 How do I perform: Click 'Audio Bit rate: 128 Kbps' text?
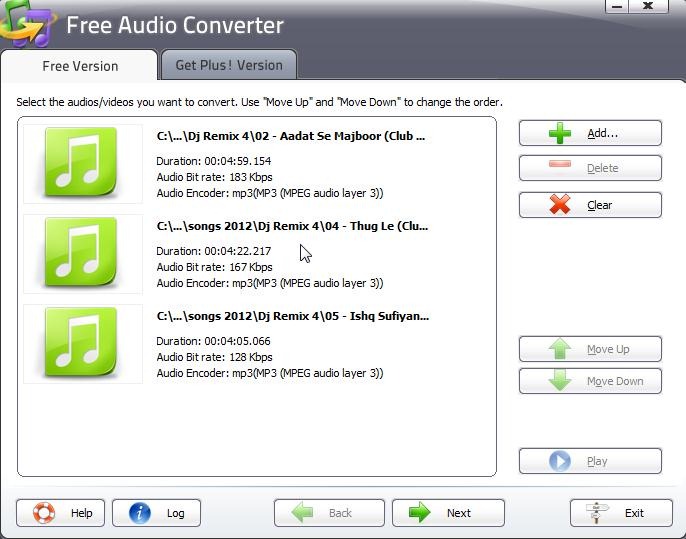pyautogui.click(x=214, y=357)
